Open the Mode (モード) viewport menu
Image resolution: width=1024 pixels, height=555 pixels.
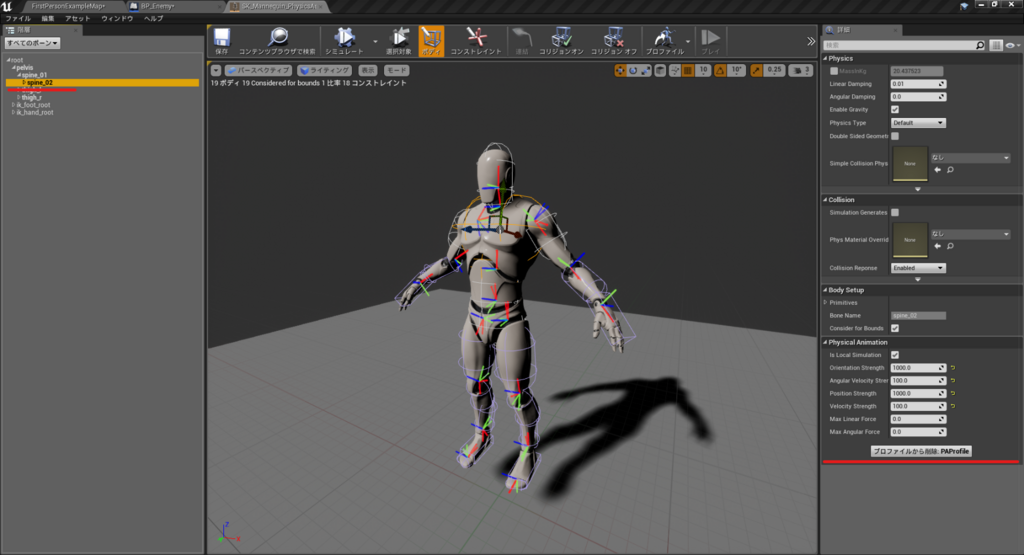pyautogui.click(x=396, y=71)
